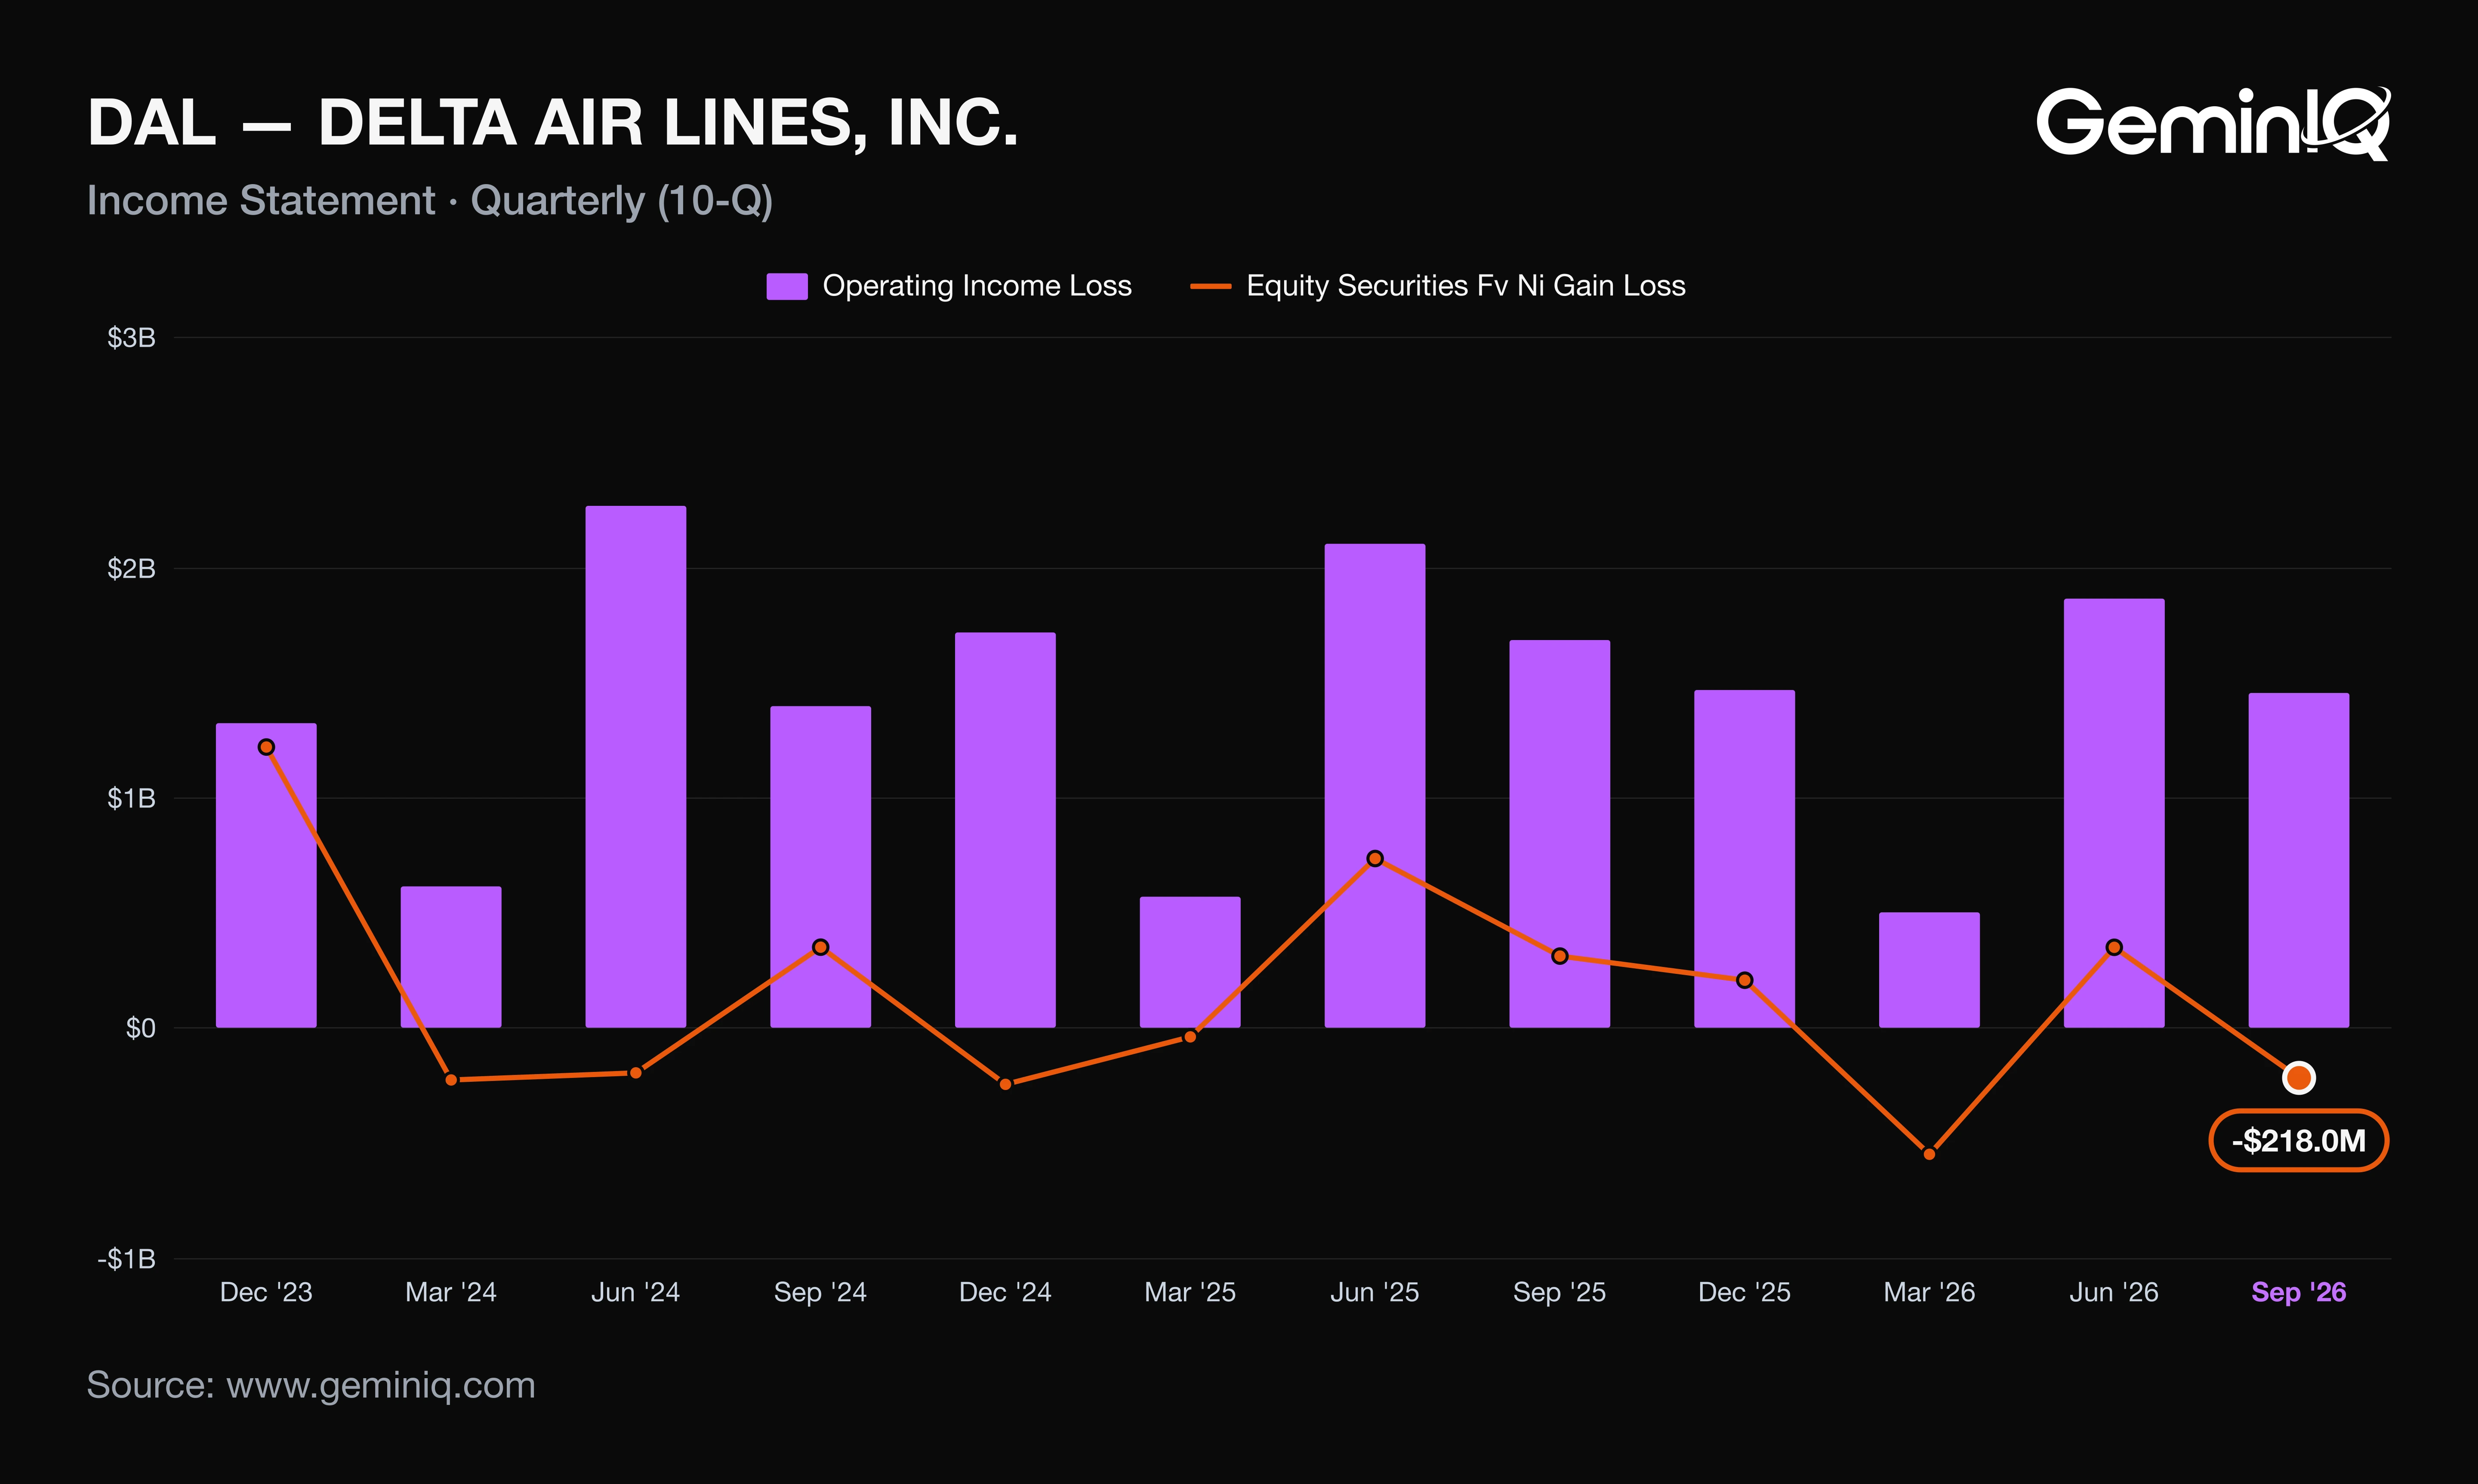Click the 'Dec '23' axis label

click(x=266, y=1292)
